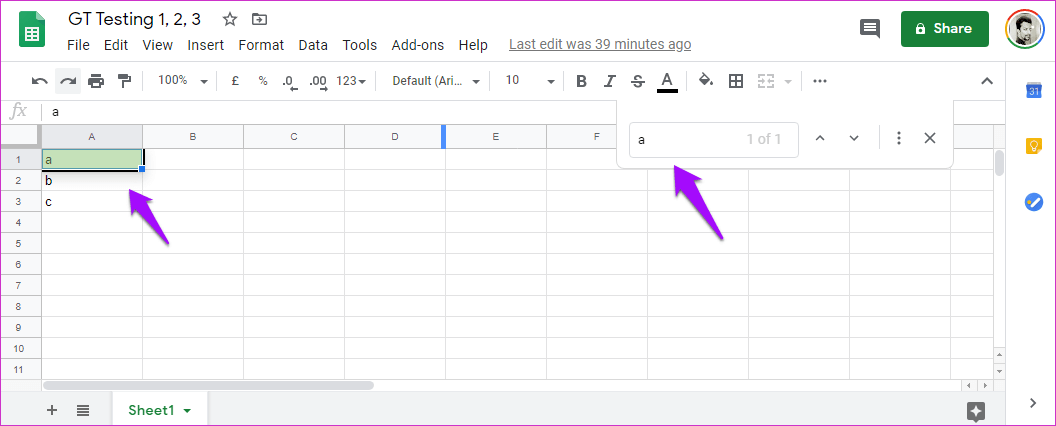
Task: Open the Default (Arial) font dropdown
Action: (x=436, y=81)
